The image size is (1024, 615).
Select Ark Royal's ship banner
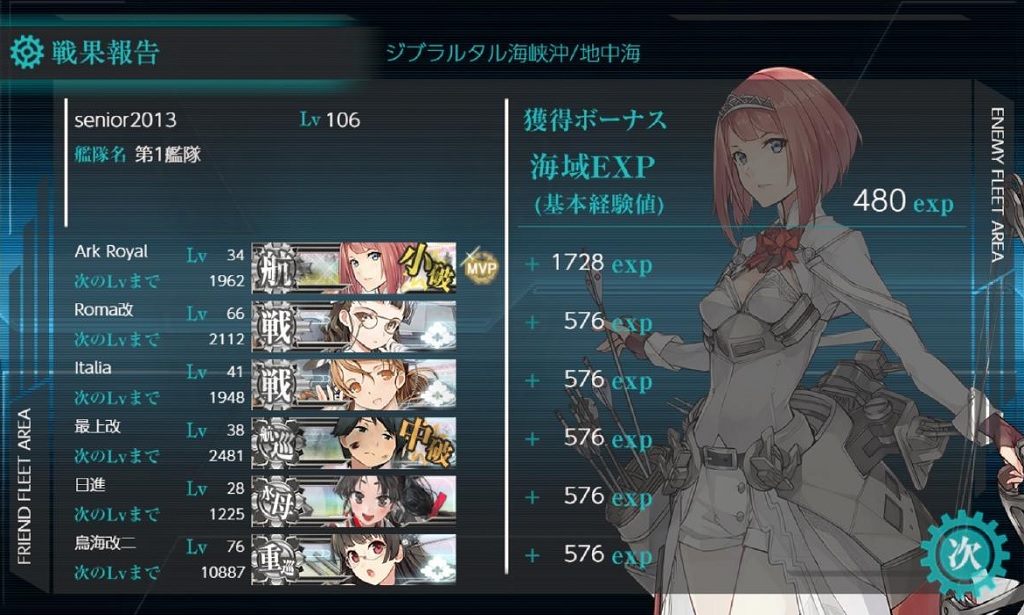click(x=354, y=268)
